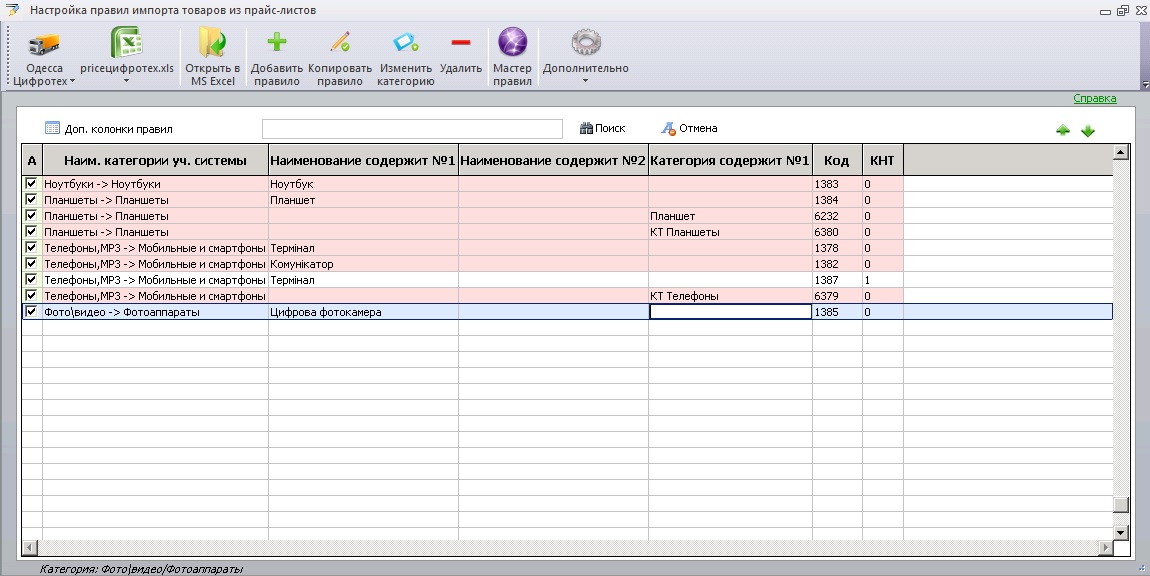Viewport: 1150px width, 576px height.
Task: Toggle checkbox for rule code 1387
Action: [31, 280]
